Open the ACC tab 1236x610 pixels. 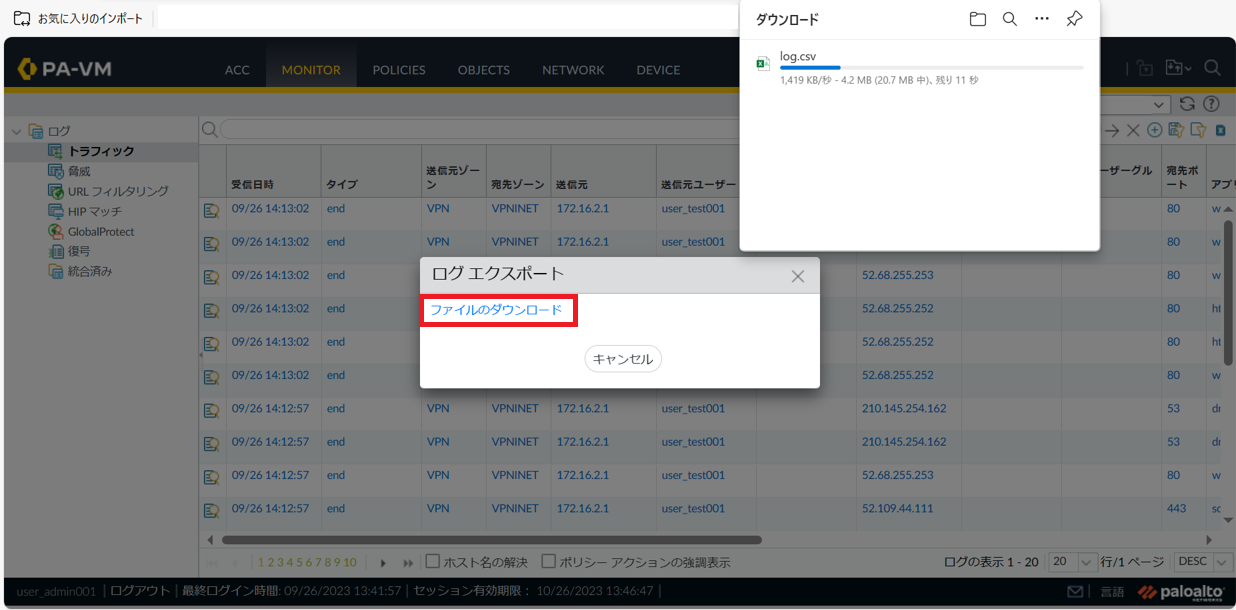tap(237, 70)
